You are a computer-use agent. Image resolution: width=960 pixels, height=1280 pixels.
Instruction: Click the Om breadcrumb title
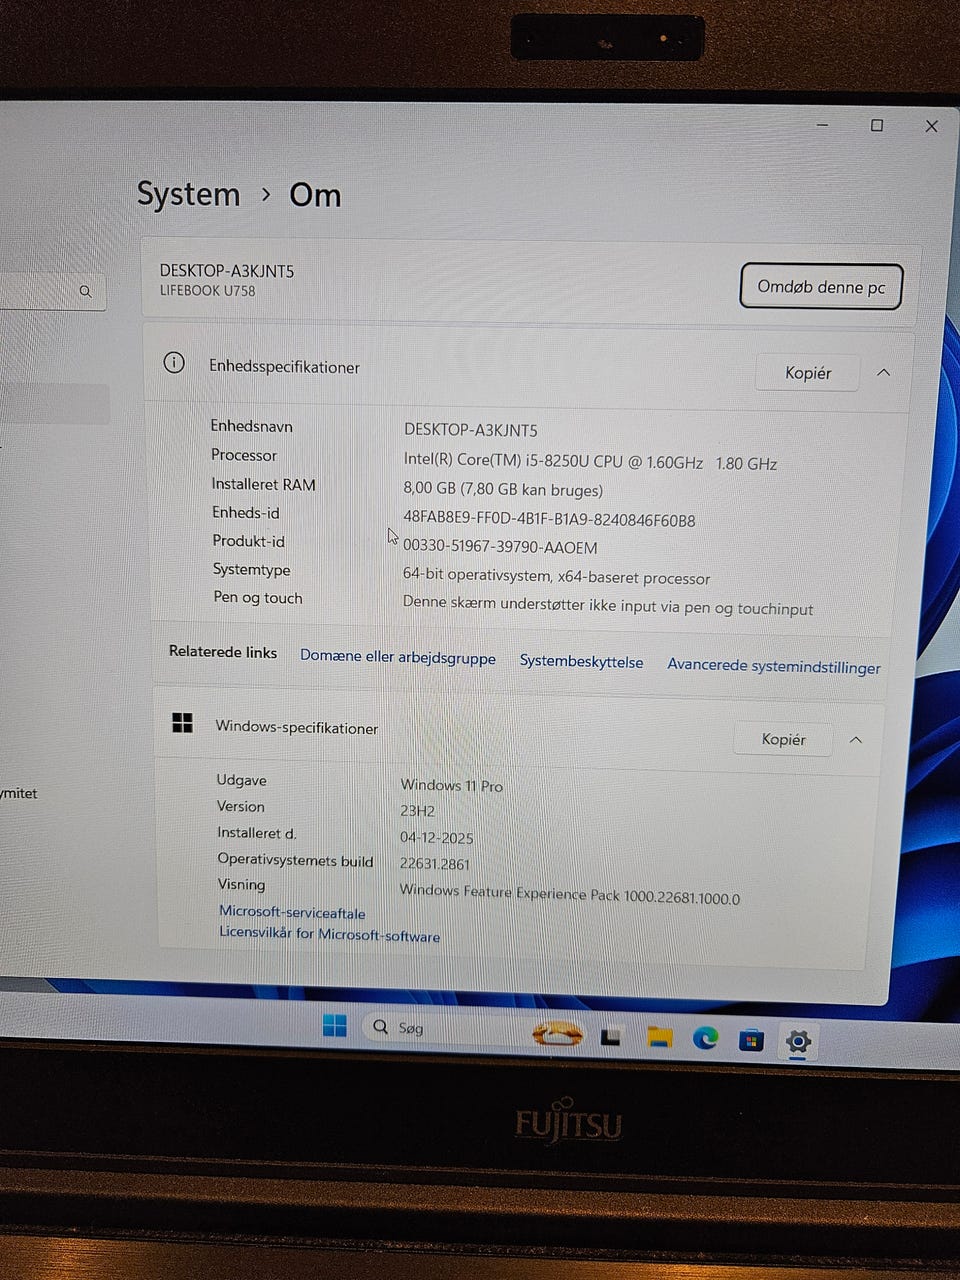[x=315, y=195]
